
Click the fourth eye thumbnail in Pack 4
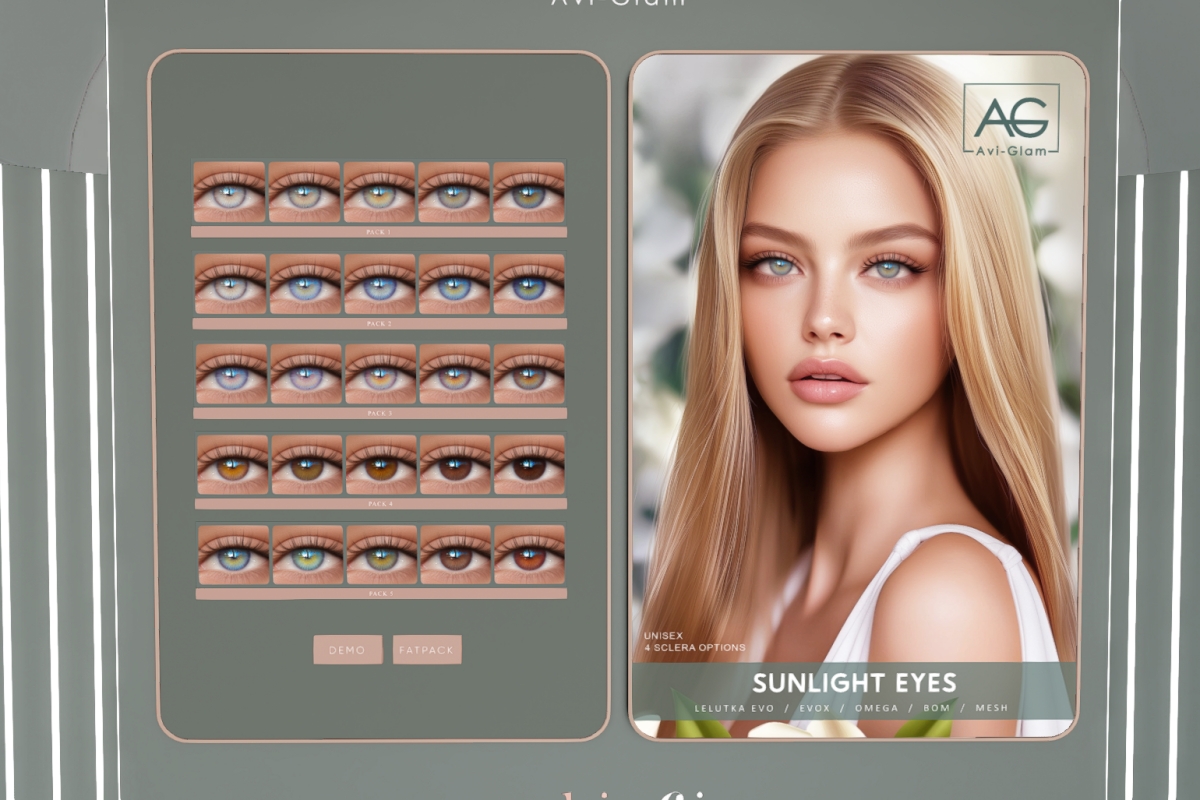455,464
